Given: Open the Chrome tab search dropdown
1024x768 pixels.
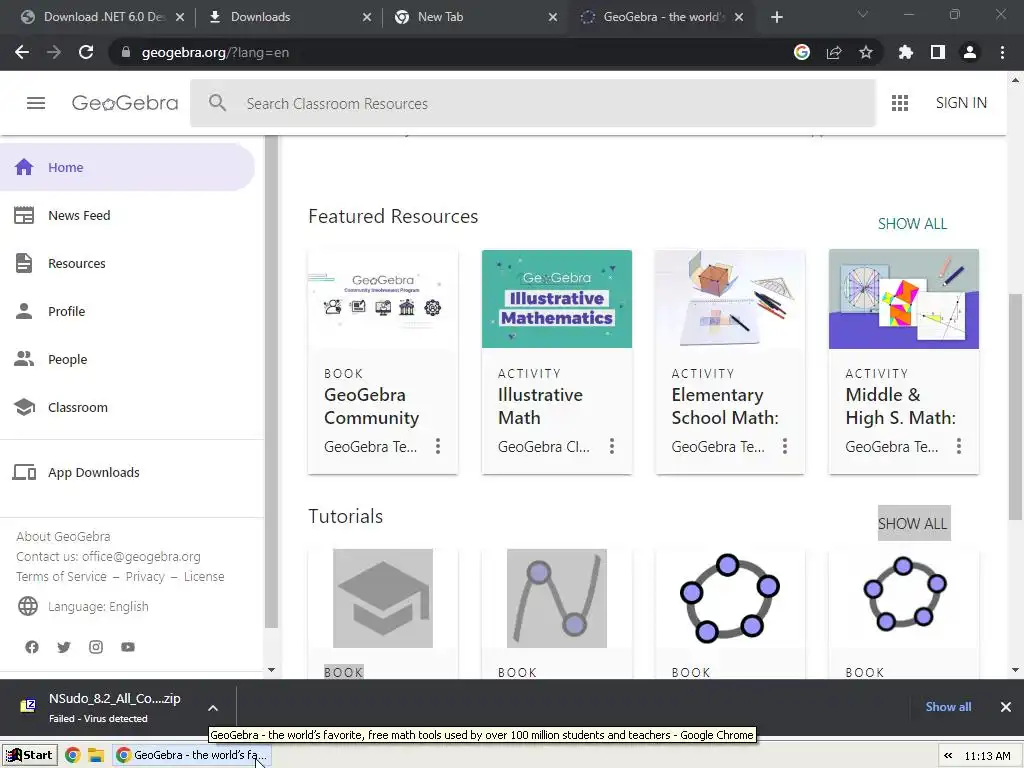Looking at the screenshot, I should tap(863, 15).
